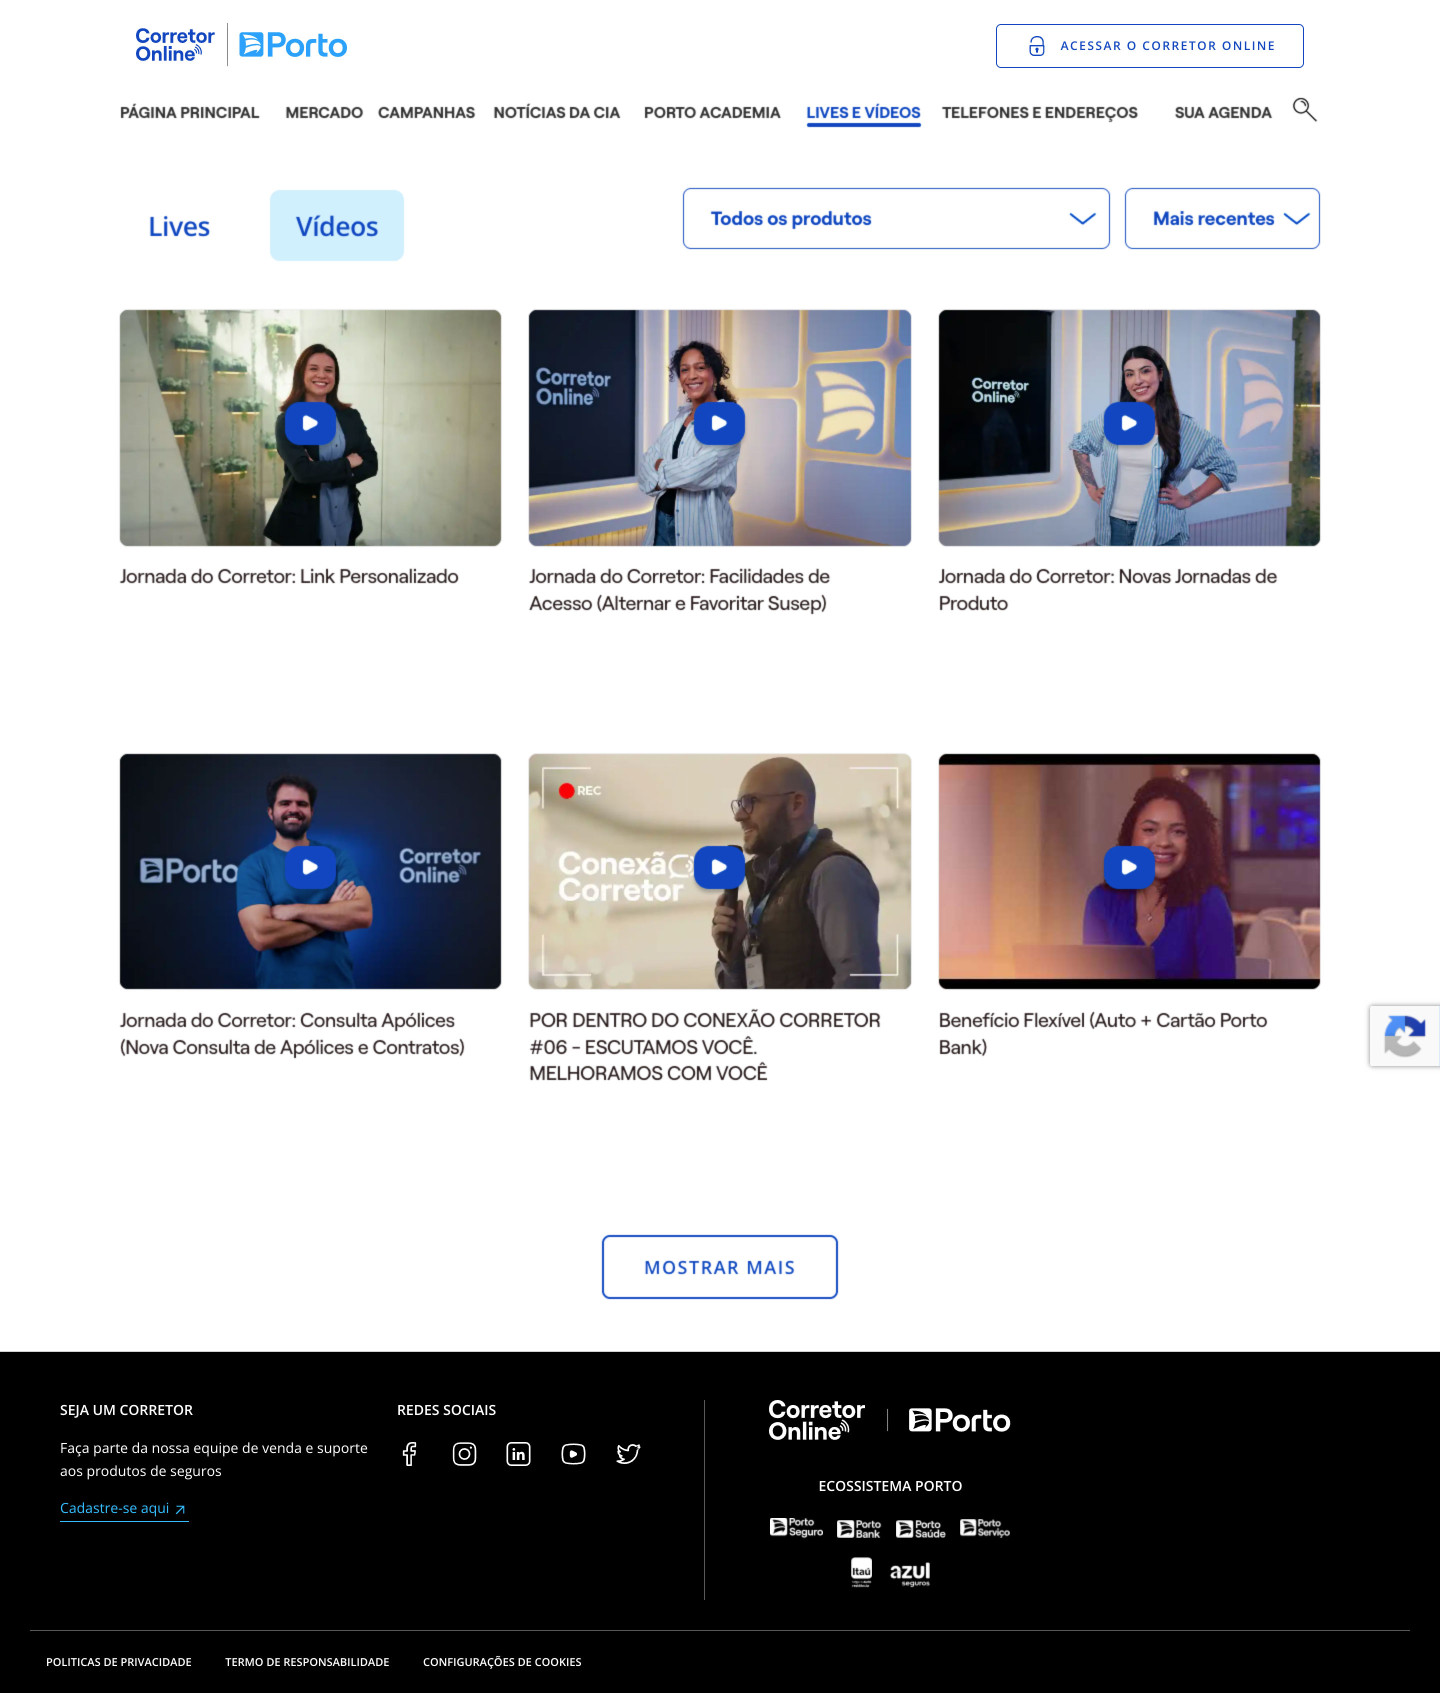Image resolution: width=1440 pixels, height=1693 pixels.
Task: Open the Campanhas menu item
Action: pyautogui.click(x=426, y=113)
